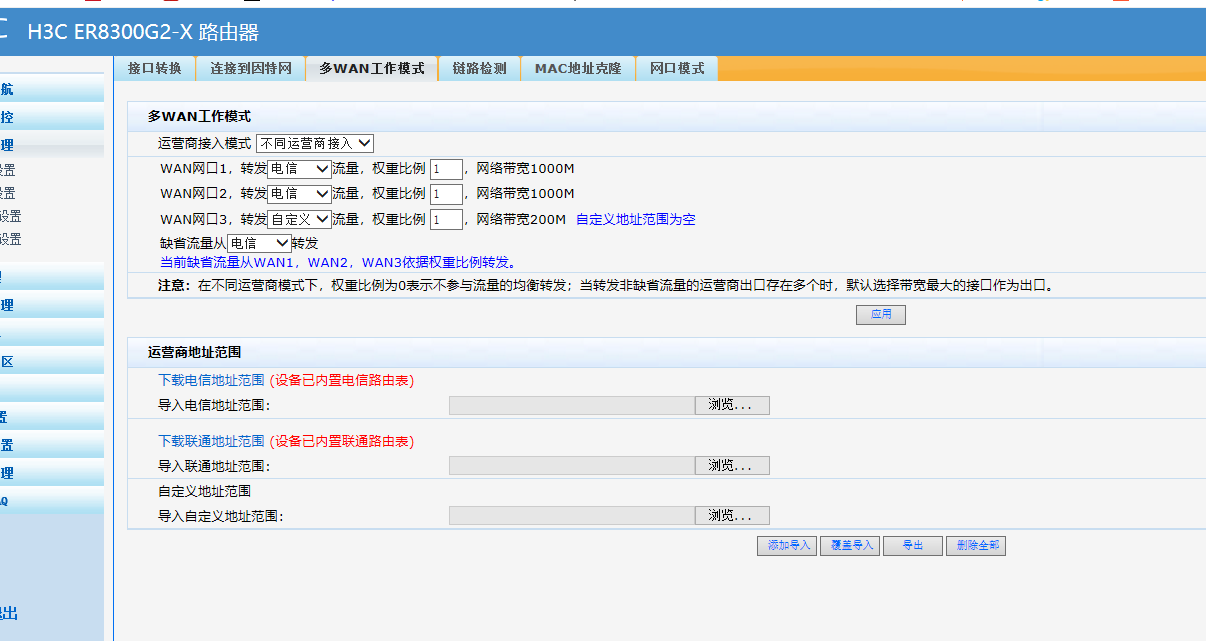Click the 自定义地址范围 label above its import row
Viewport: 1206px width, 641px height.
pos(204,491)
